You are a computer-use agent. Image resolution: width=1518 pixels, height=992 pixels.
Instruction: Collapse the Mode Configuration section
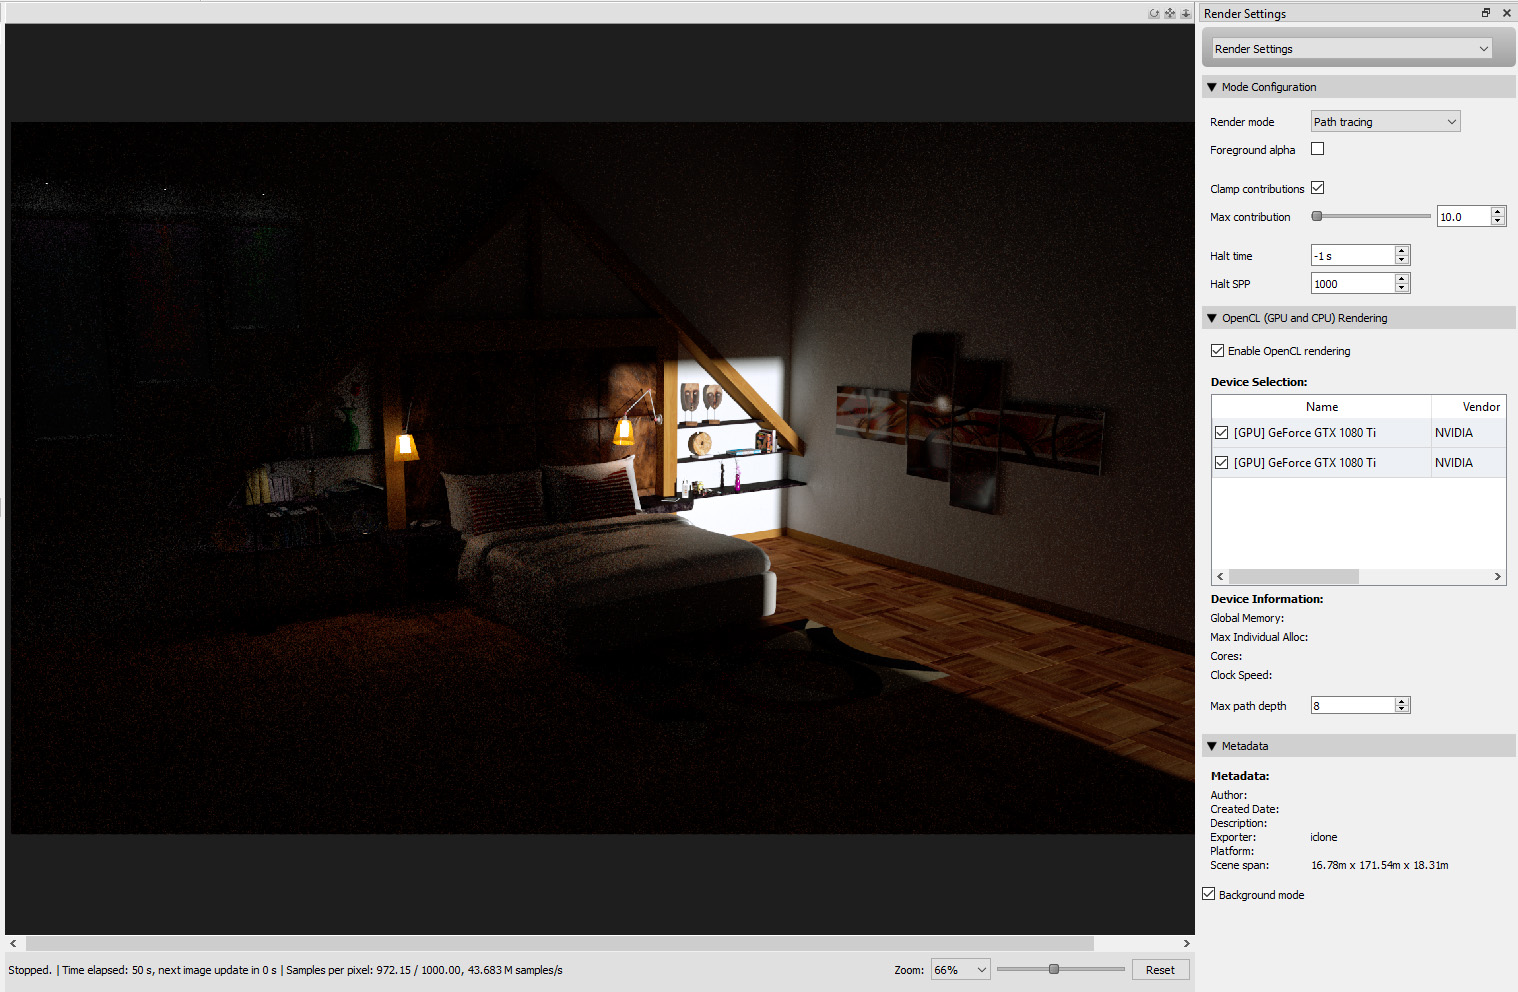point(1212,87)
